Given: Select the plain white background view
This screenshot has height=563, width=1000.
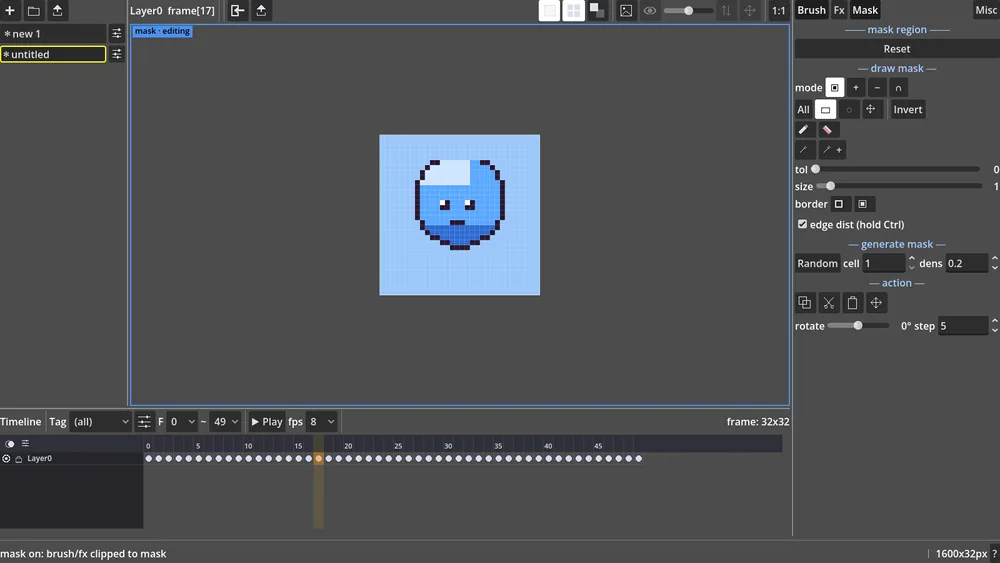Looking at the screenshot, I should [549, 10].
